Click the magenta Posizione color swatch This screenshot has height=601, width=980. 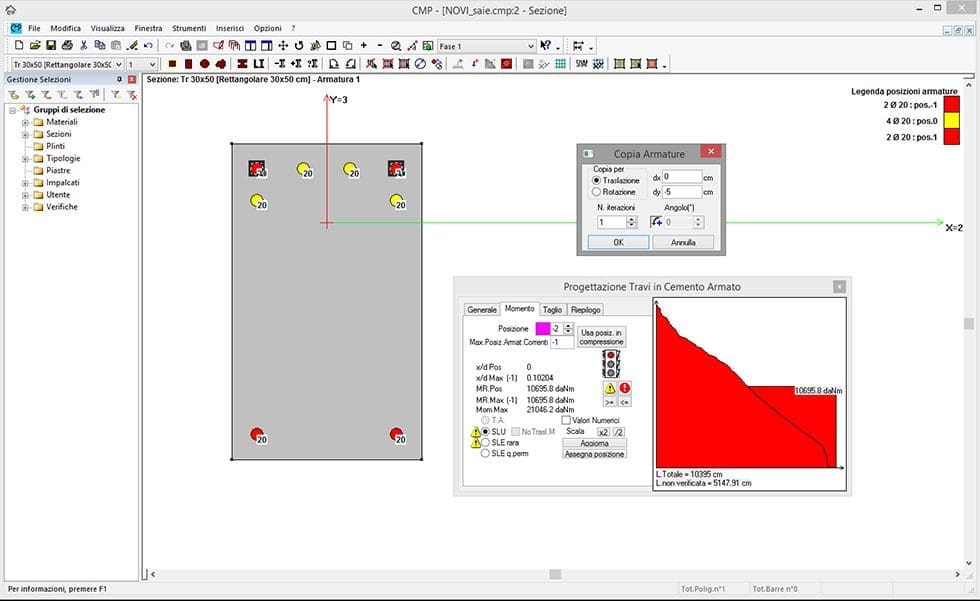click(x=542, y=328)
